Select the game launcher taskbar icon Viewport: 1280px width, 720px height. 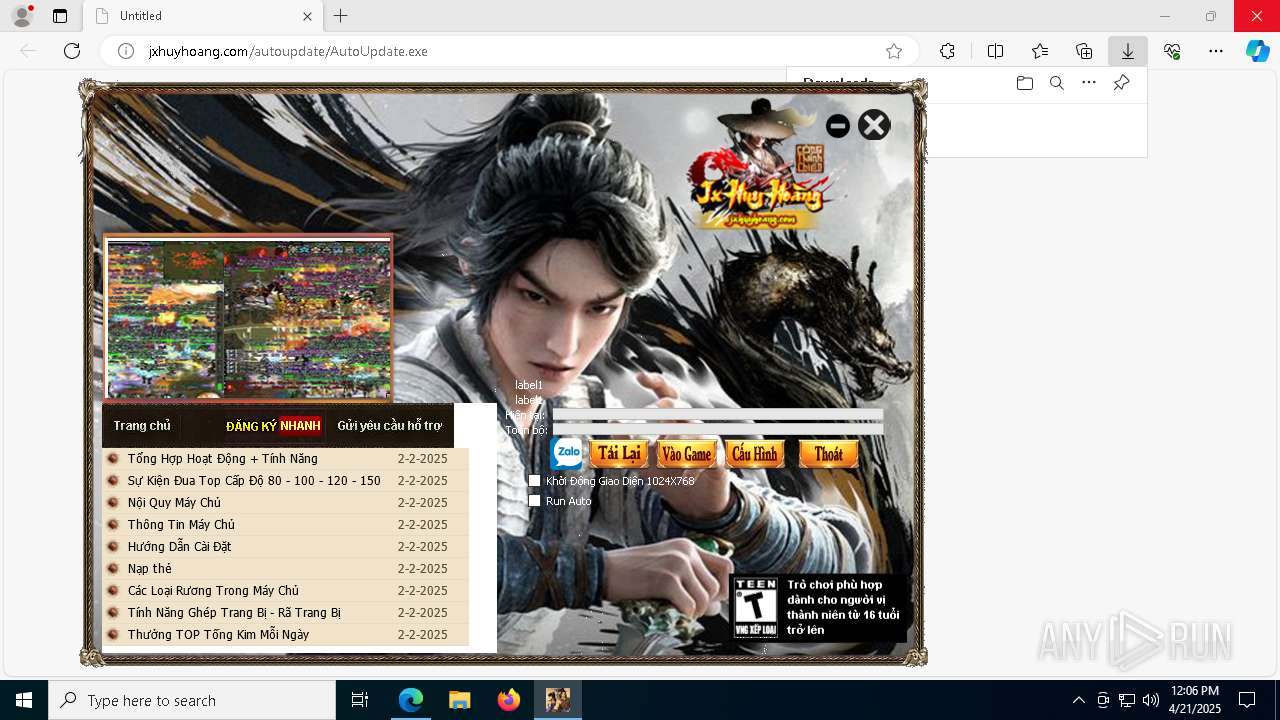pos(558,700)
